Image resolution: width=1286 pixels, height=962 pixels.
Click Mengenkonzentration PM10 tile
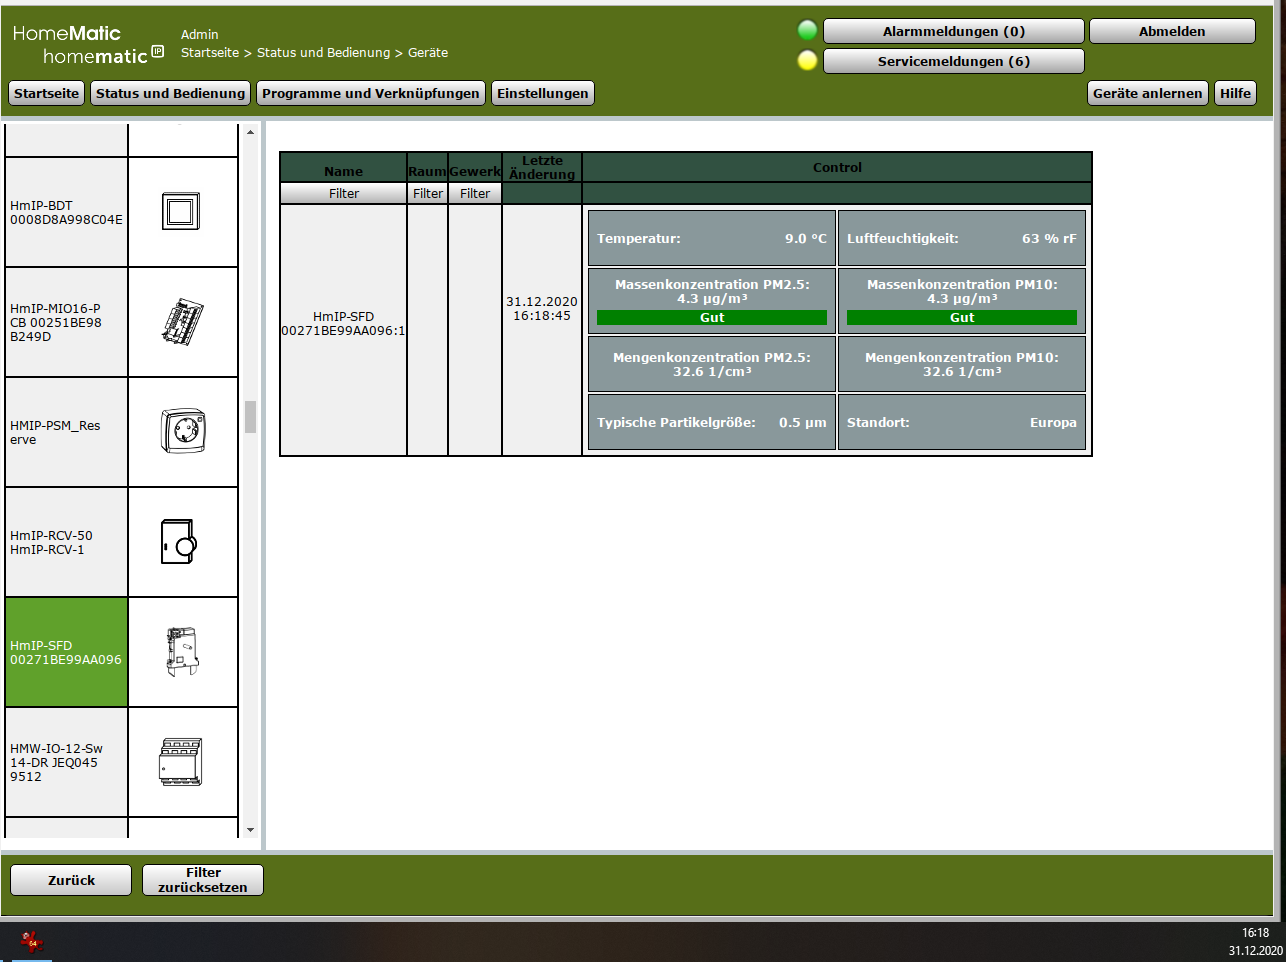coord(962,364)
